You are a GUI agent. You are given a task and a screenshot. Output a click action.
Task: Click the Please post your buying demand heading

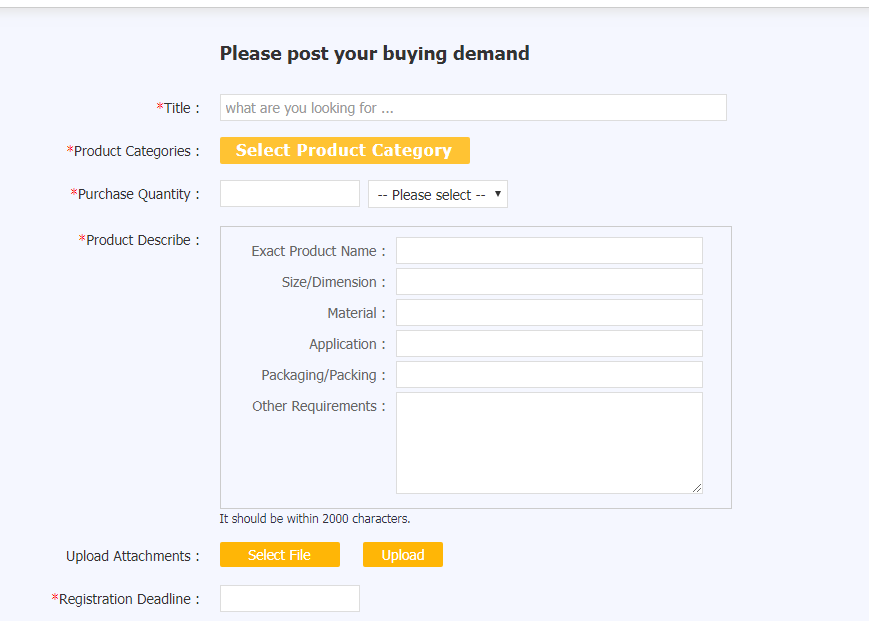375,54
